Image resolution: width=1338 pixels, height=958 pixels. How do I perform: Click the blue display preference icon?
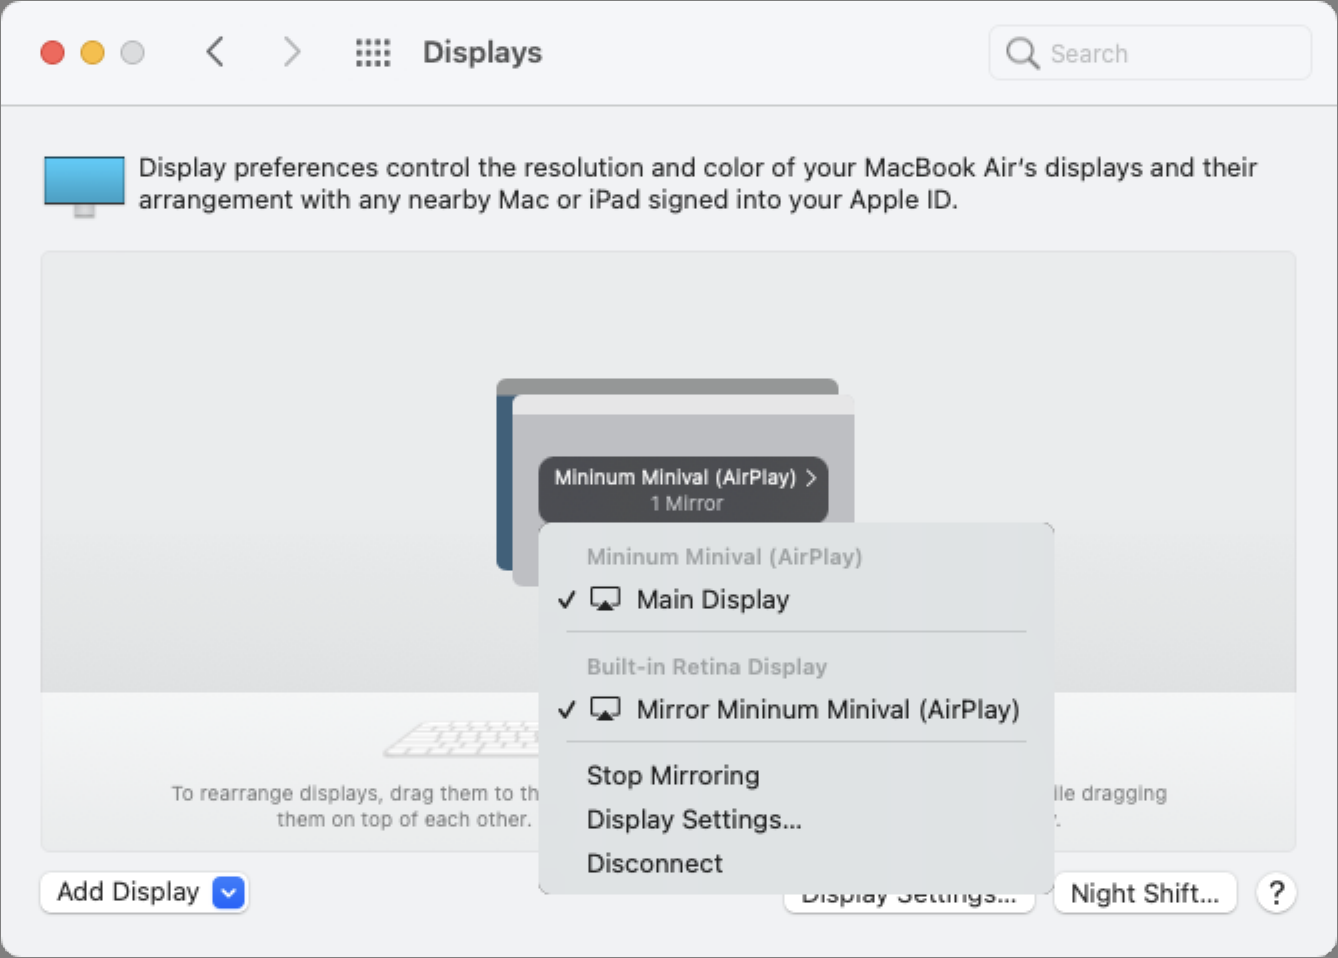[82, 183]
